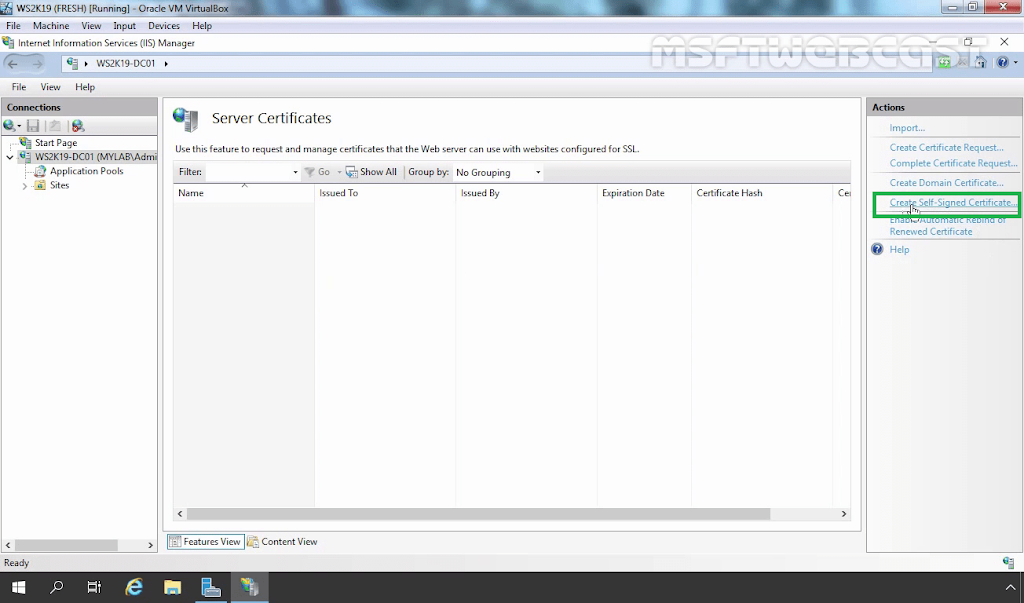Image resolution: width=1024 pixels, height=603 pixels.
Task: Click inside the Filter text field
Action: [x=248, y=172]
